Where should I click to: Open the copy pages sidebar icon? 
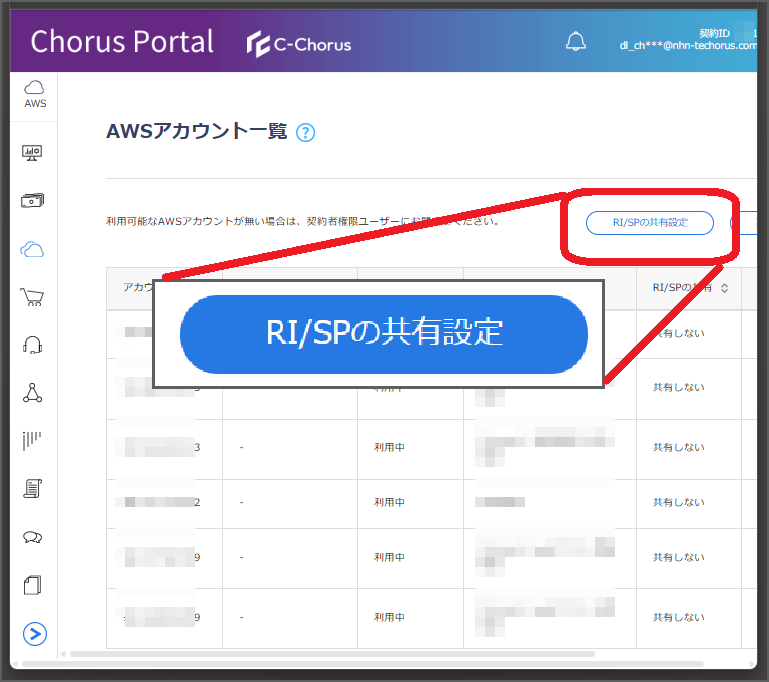coord(32,585)
